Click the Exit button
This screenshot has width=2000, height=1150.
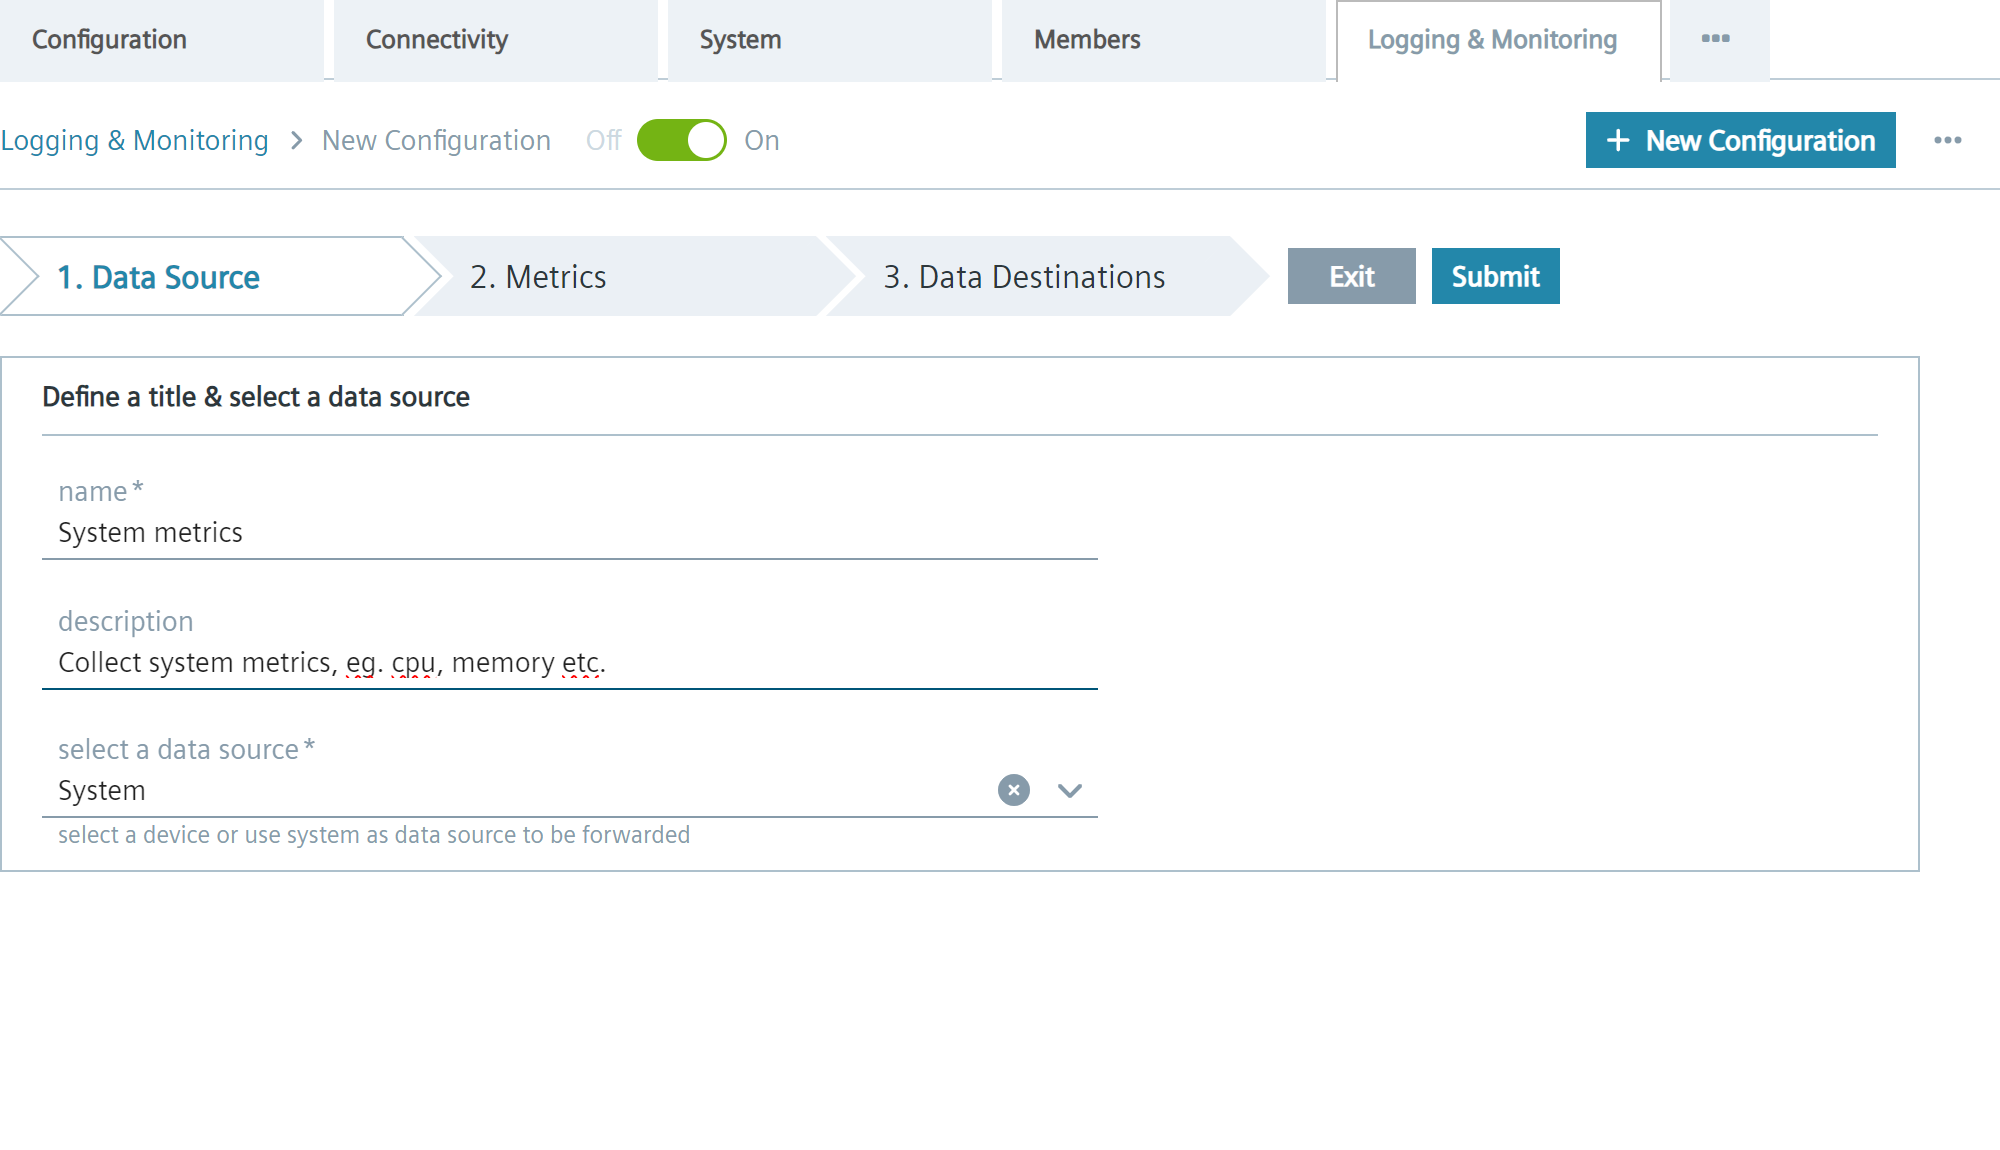coord(1351,276)
